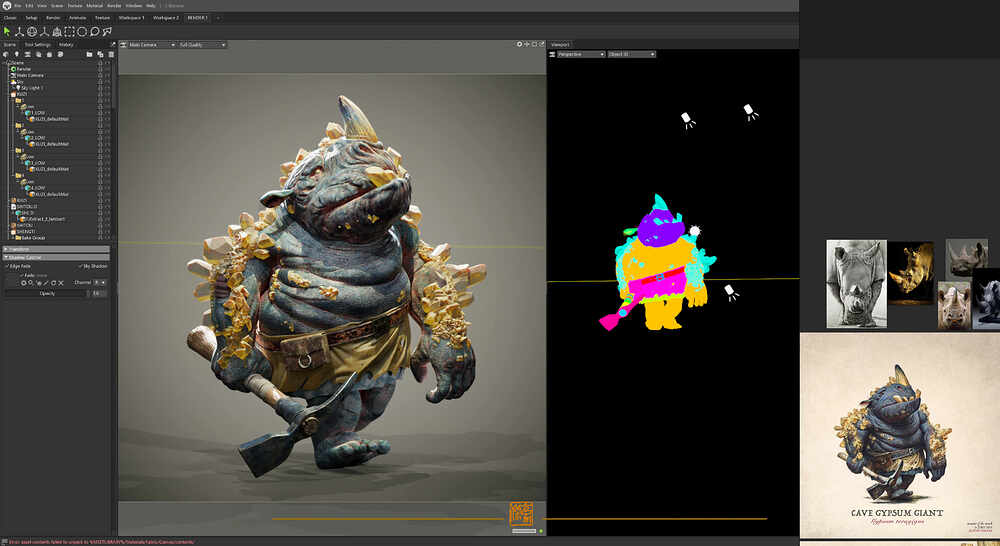This screenshot has width=1000, height=546.
Task: Select the dashed rectangle marquee tool
Action: point(70,31)
